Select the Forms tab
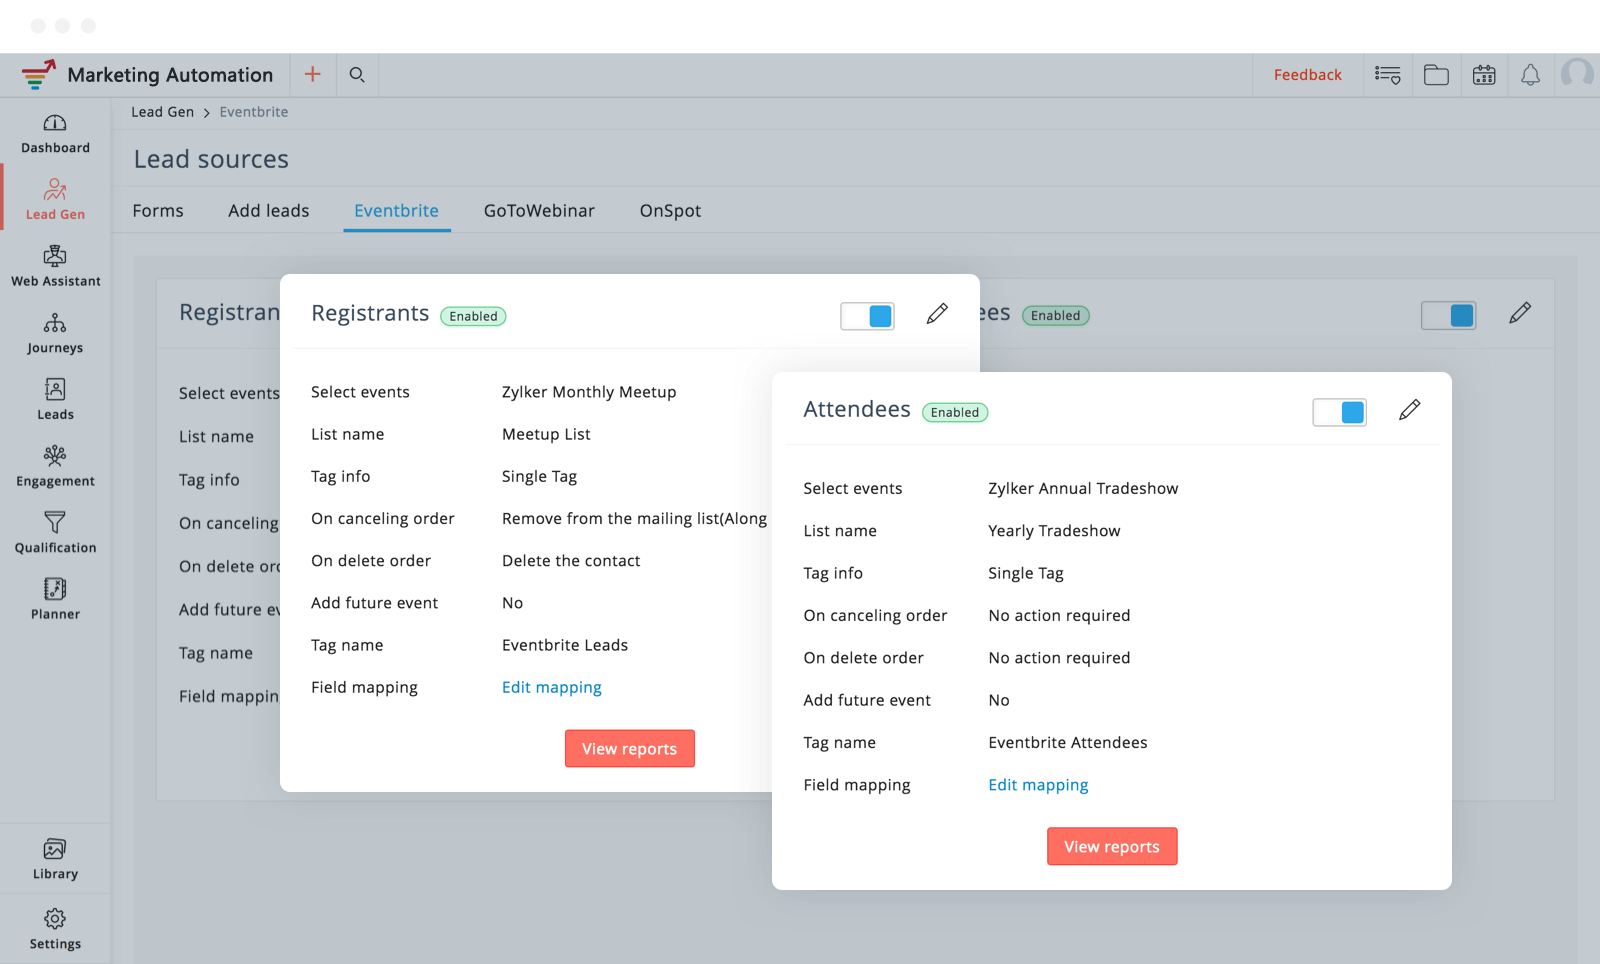1600x964 pixels. (x=158, y=211)
